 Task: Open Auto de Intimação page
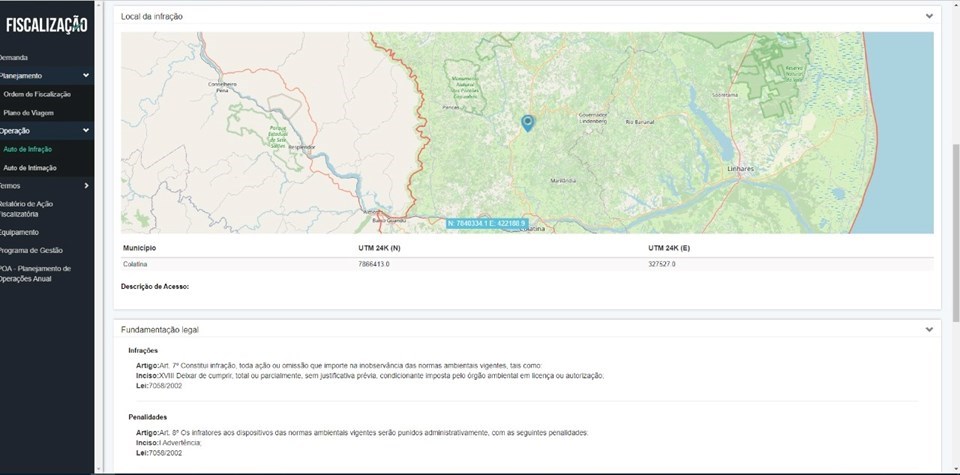[x=30, y=168]
